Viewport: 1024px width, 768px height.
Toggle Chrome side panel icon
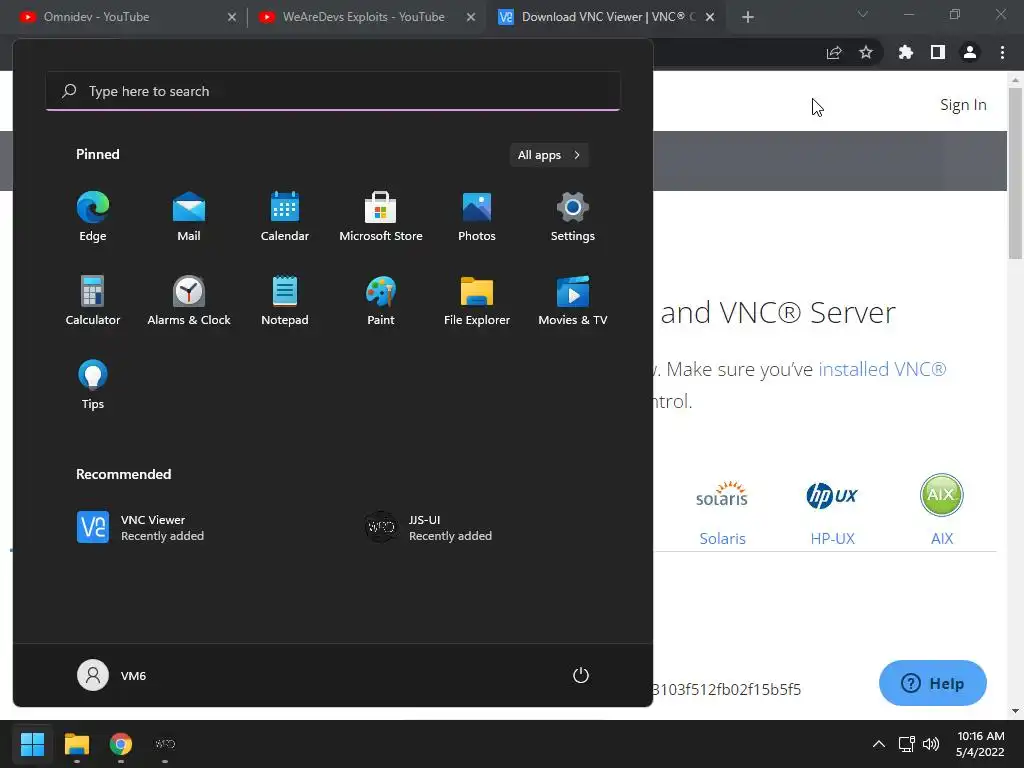[938, 52]
